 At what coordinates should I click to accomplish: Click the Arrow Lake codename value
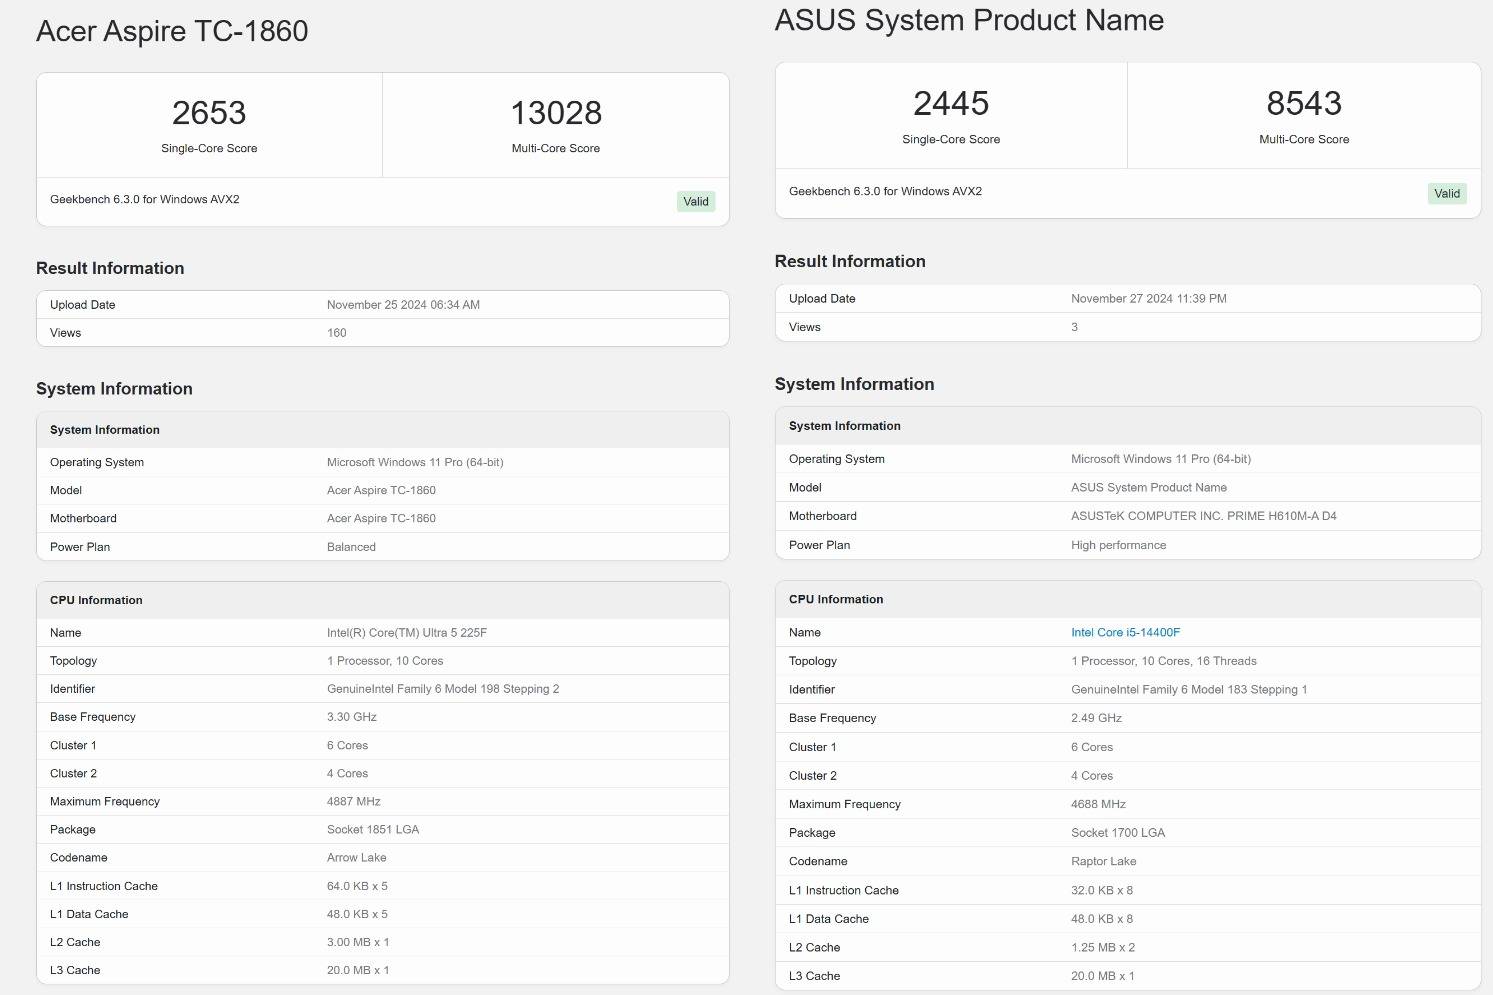pyautogui.click(x=356, y=858)
